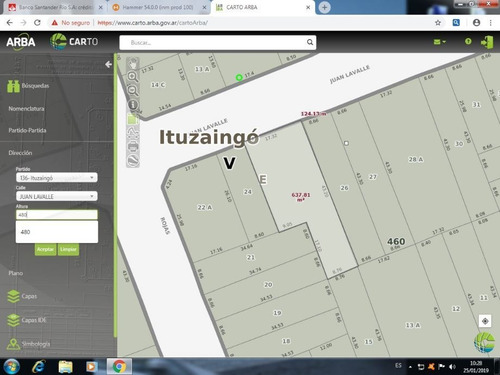Click the search magnifier in Buscar box

point(310,42)
